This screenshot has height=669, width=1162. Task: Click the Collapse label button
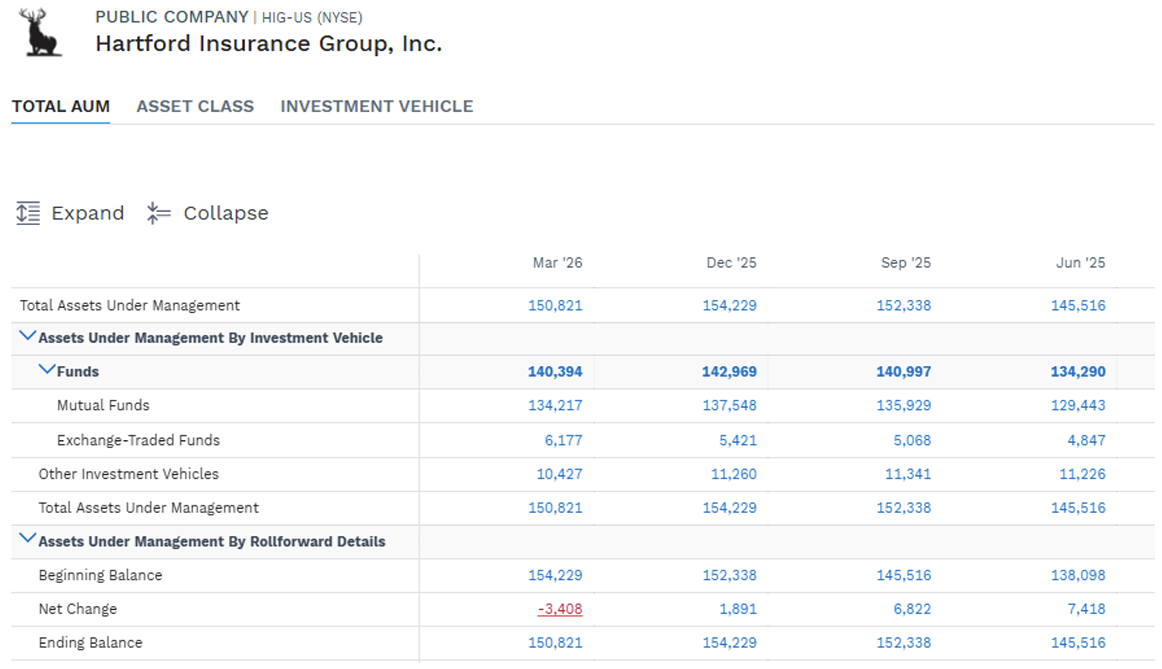click(226, 213)
